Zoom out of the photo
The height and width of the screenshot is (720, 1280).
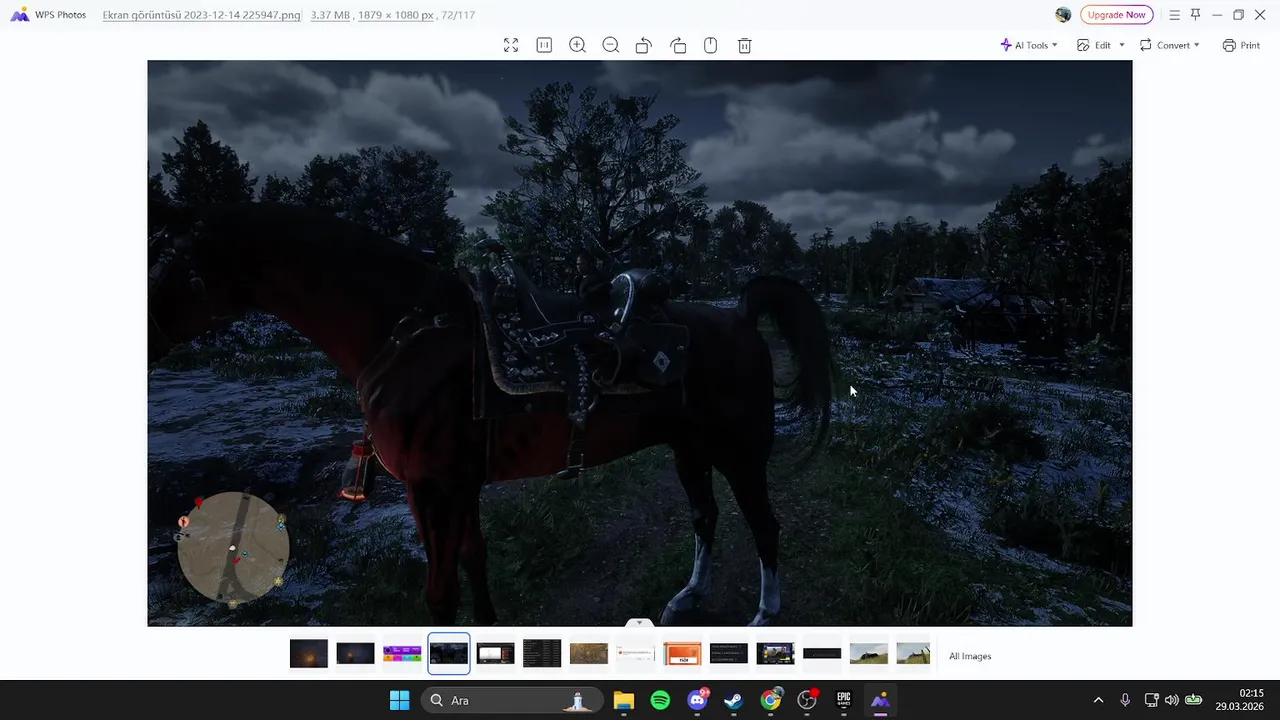click(x=611, y=45)
